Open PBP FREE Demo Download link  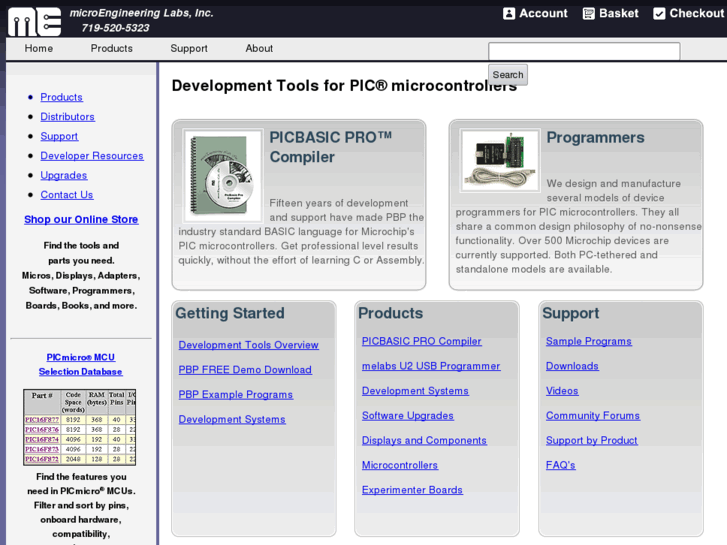[x=245, y=370]
